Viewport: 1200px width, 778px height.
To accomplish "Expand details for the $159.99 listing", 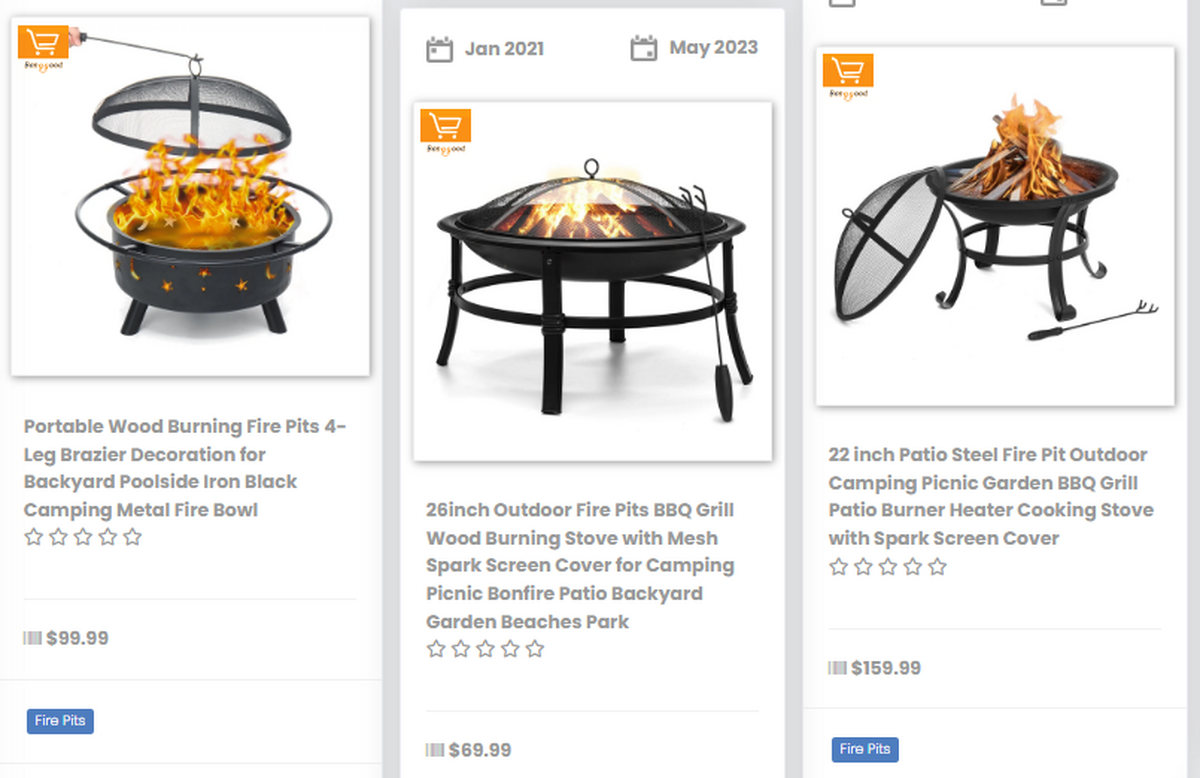I will (x=887, y=668).
